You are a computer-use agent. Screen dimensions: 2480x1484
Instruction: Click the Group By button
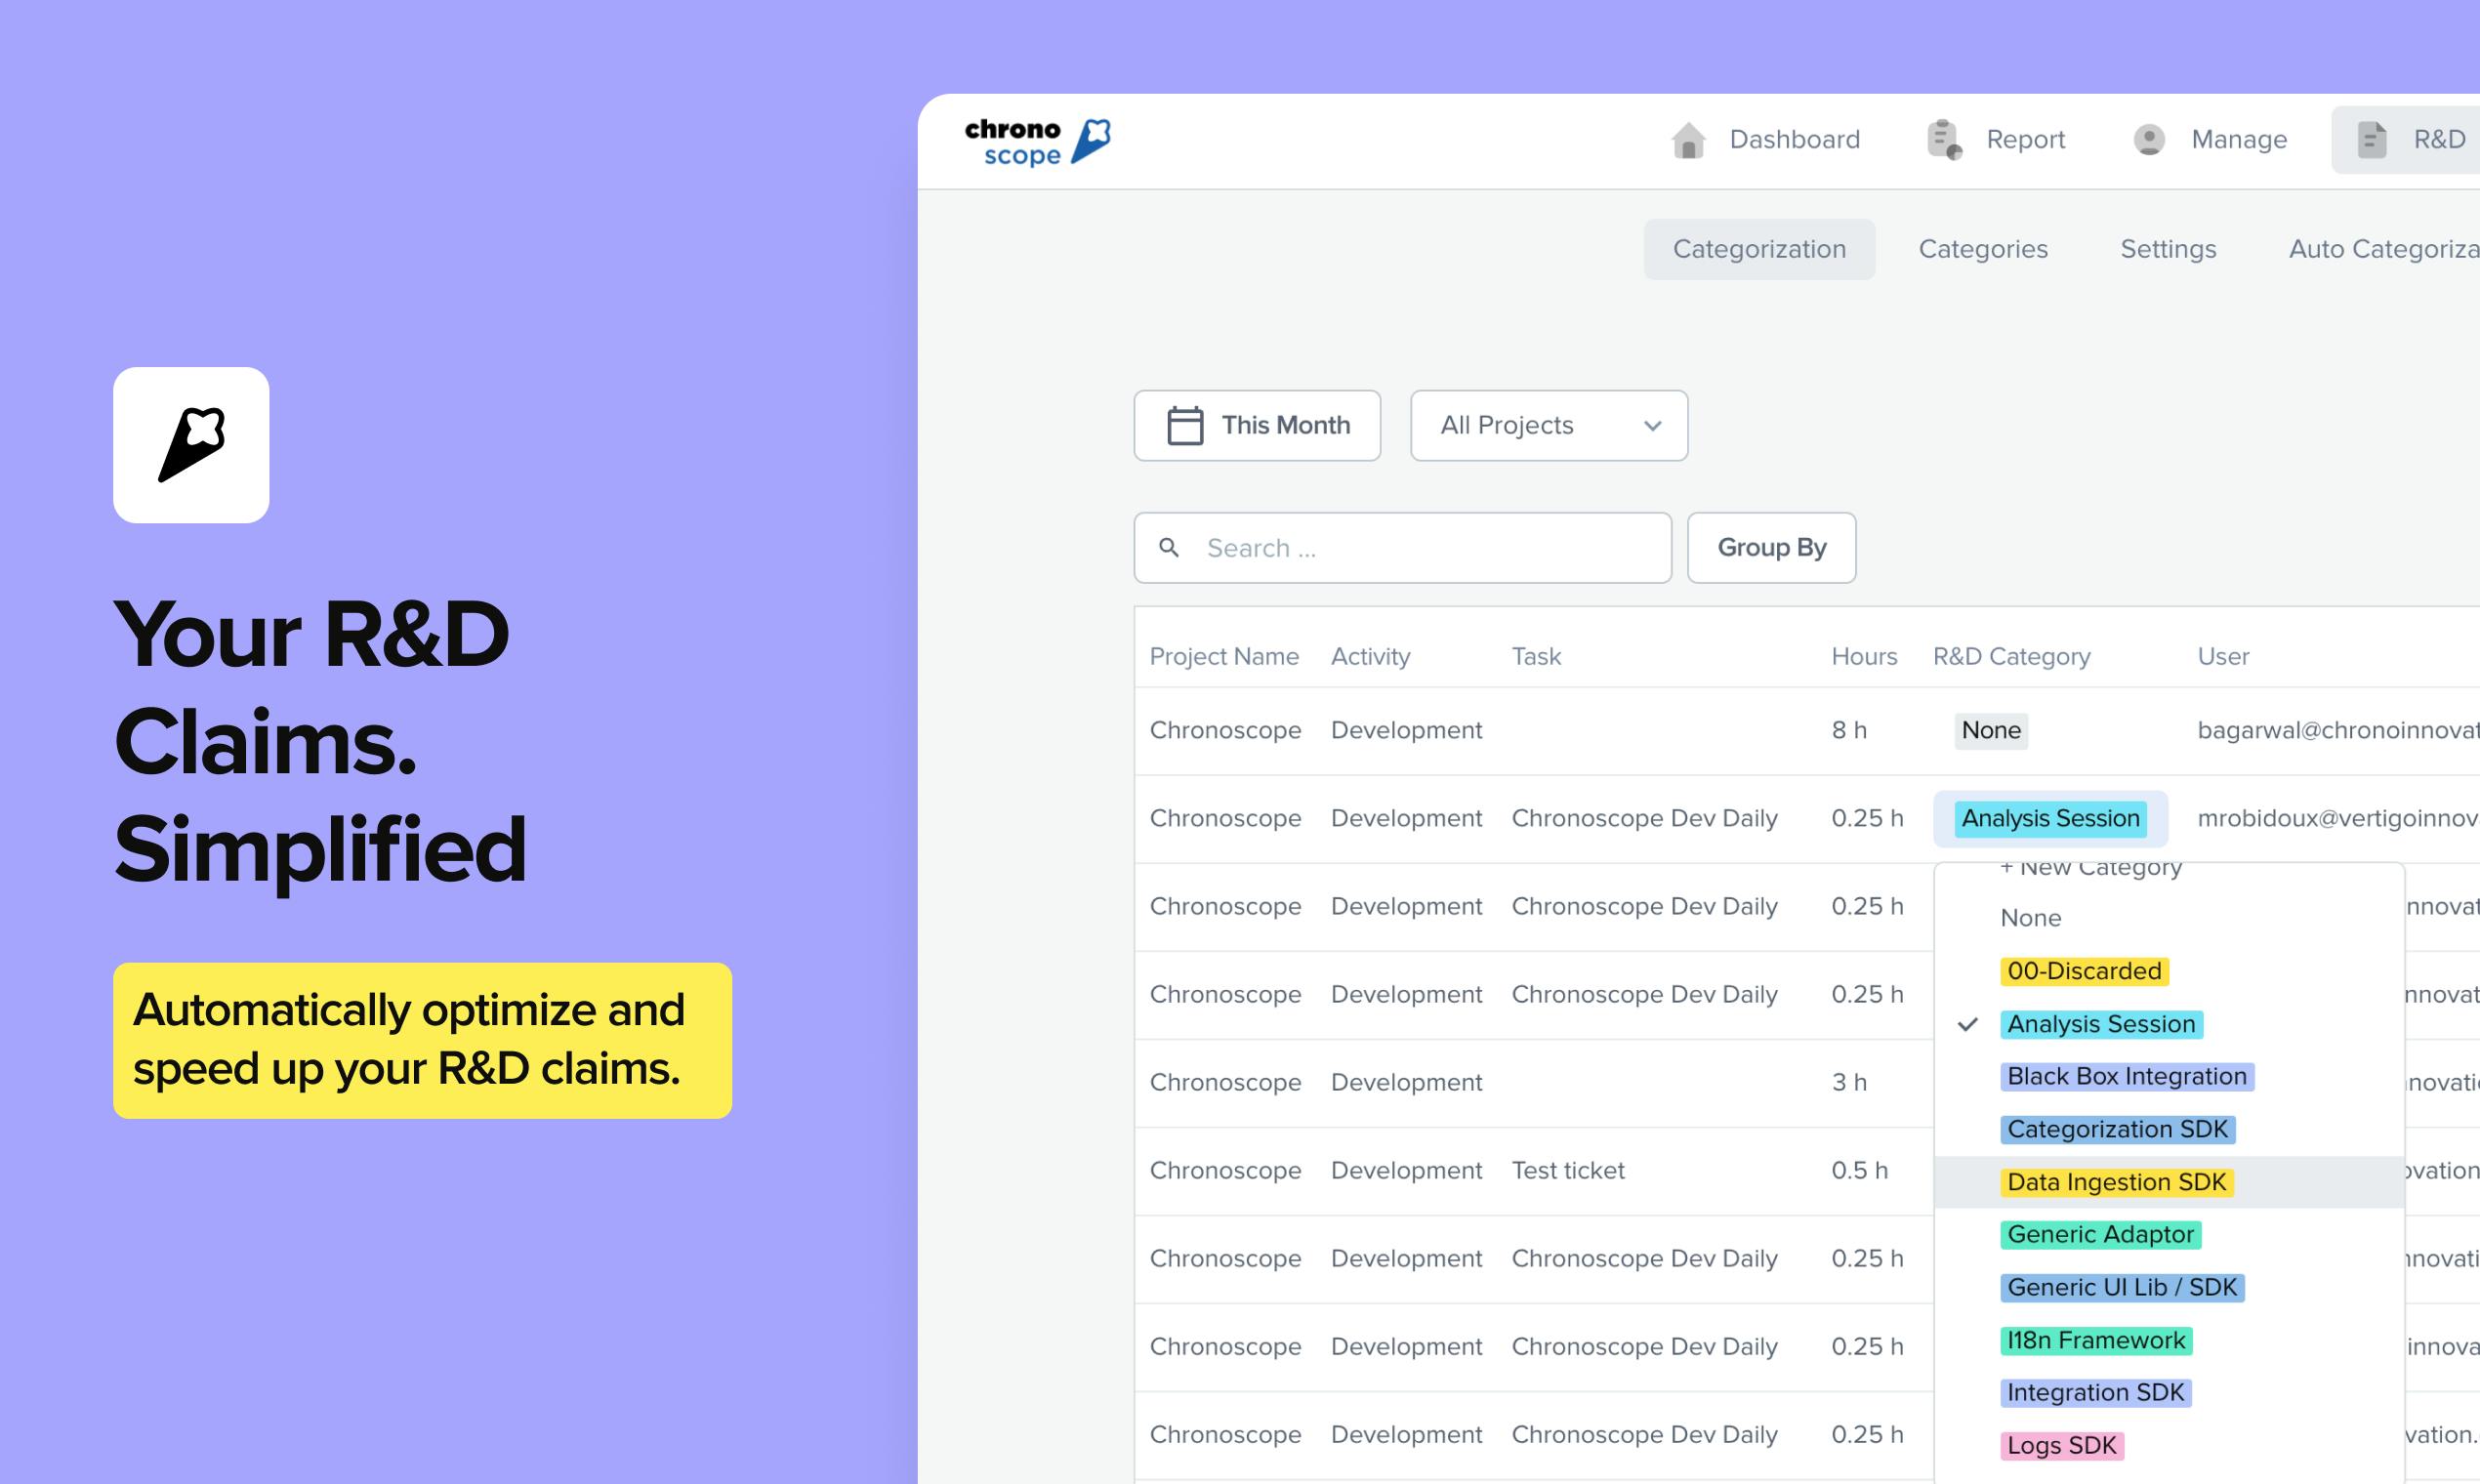(1771, 548)
